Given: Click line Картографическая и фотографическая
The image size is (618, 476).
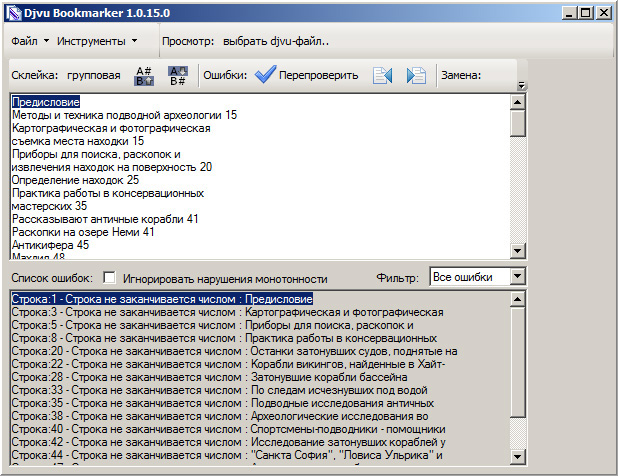Looking at the screenshot, I should coord(111,128).
